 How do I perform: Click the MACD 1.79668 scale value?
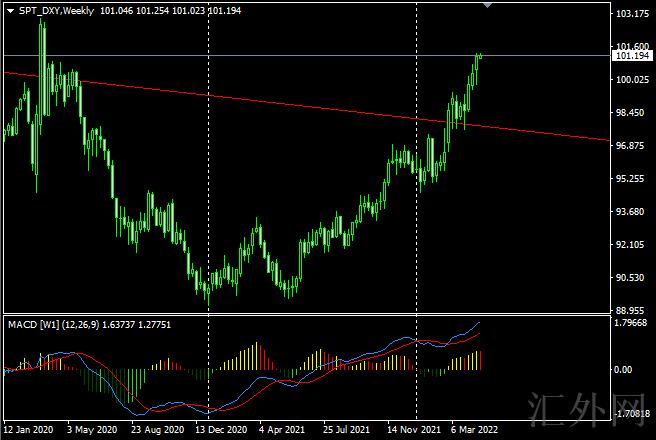(x=631, y=323)
